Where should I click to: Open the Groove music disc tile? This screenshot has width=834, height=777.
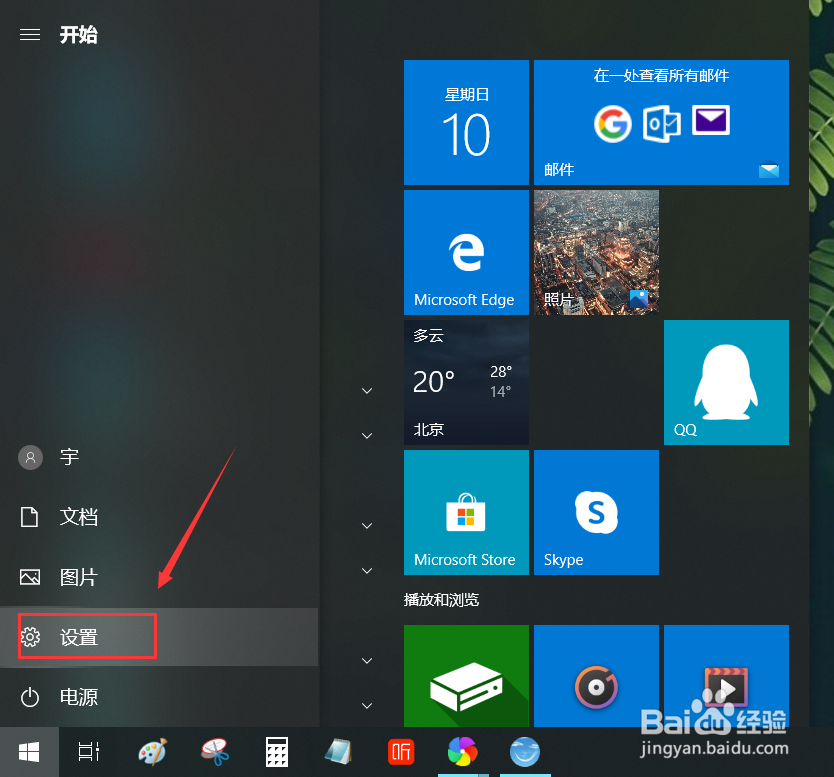pos(596,676)
